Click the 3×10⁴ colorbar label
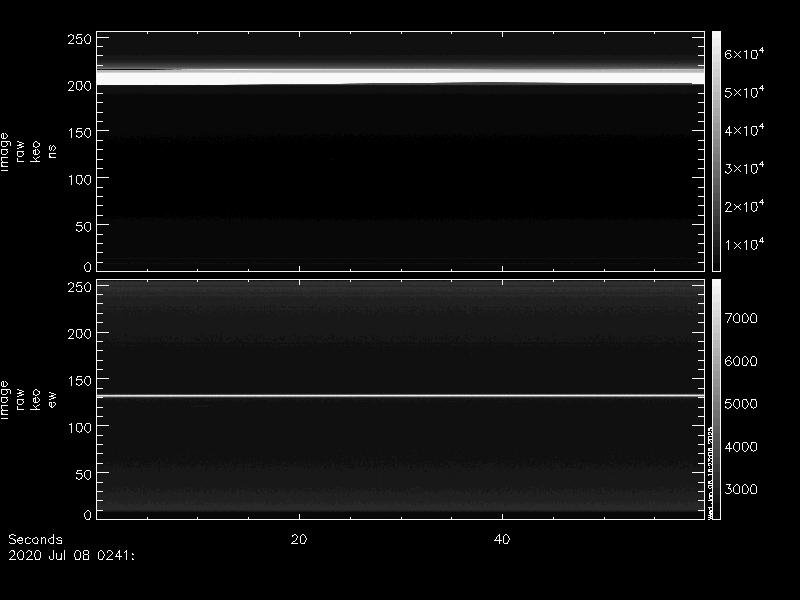This screenshot has height=600, width=800. tap(744, 169)
